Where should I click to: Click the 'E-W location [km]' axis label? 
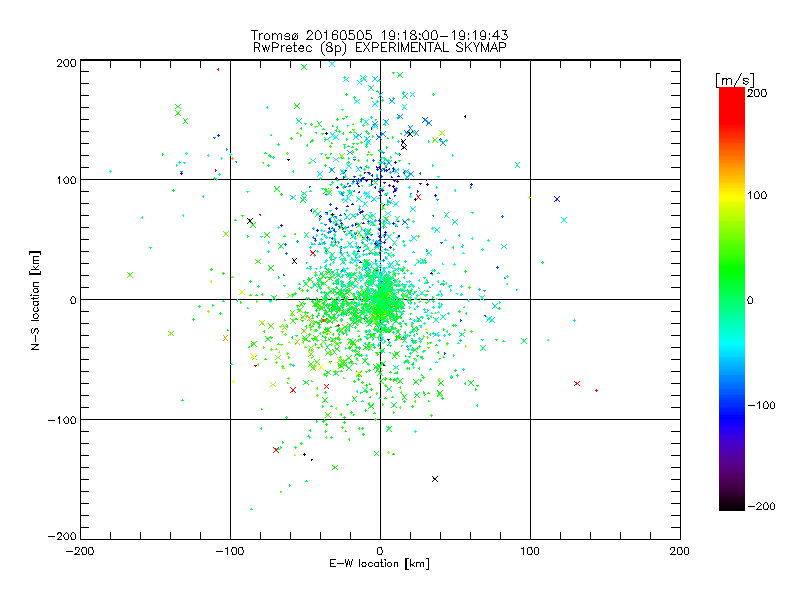[379, 563]
